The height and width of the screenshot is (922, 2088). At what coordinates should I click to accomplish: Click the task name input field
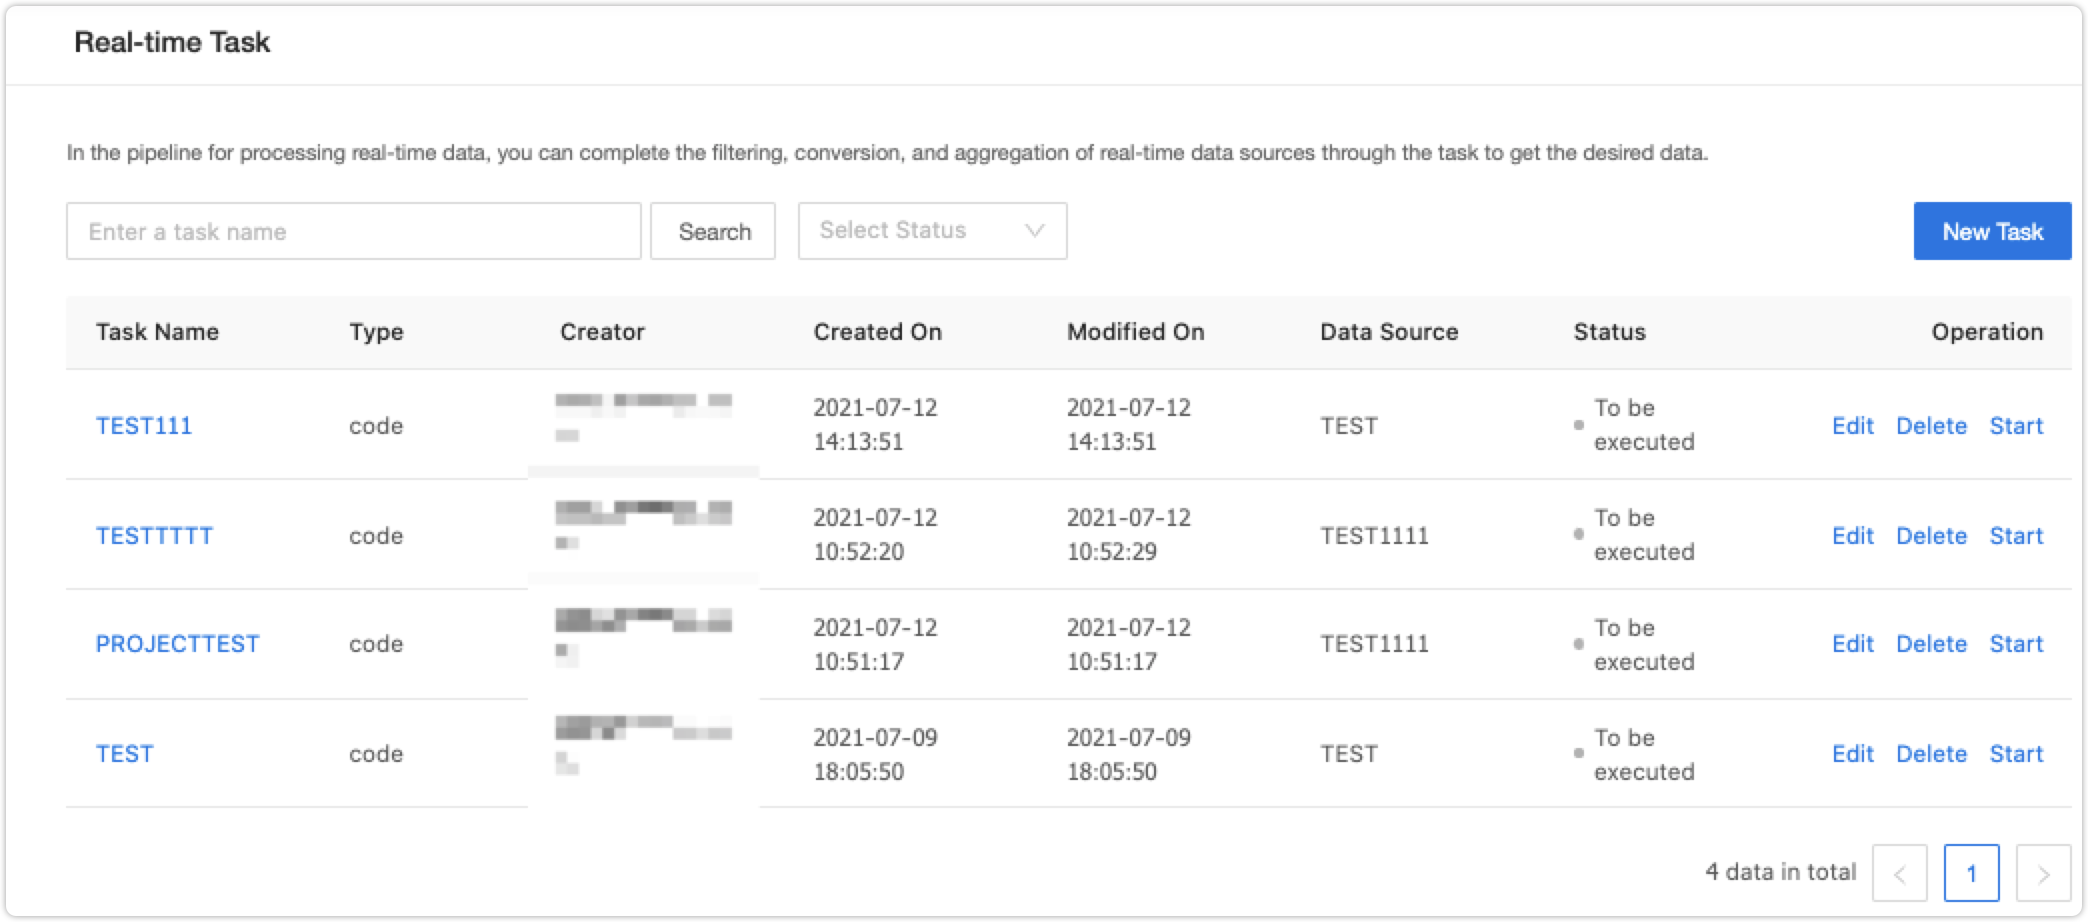tap(353, 231)
